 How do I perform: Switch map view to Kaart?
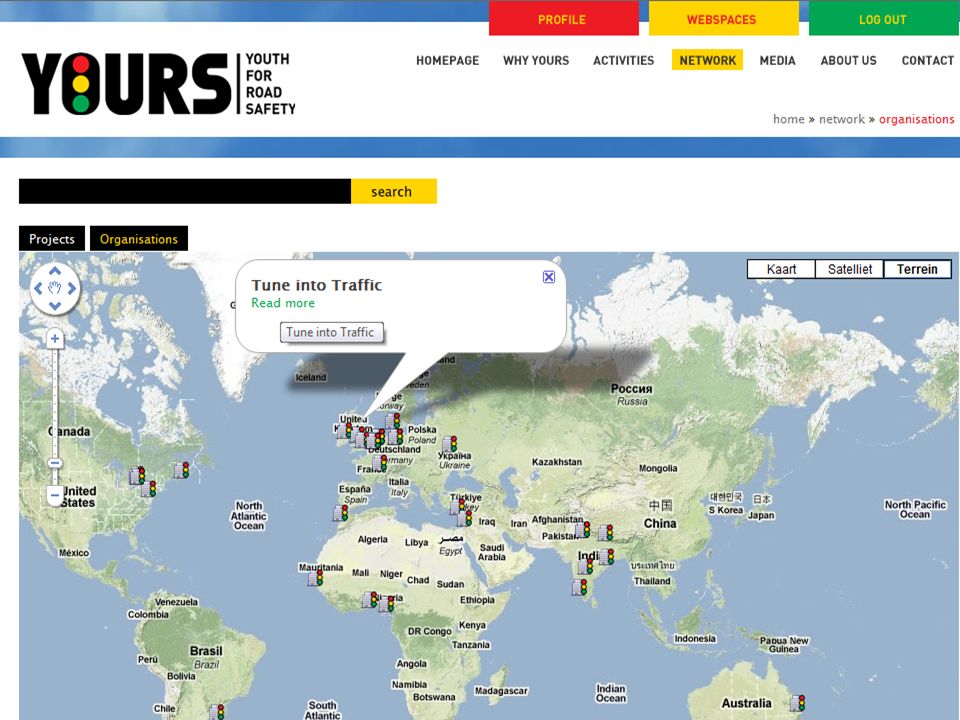pos(781,269)
